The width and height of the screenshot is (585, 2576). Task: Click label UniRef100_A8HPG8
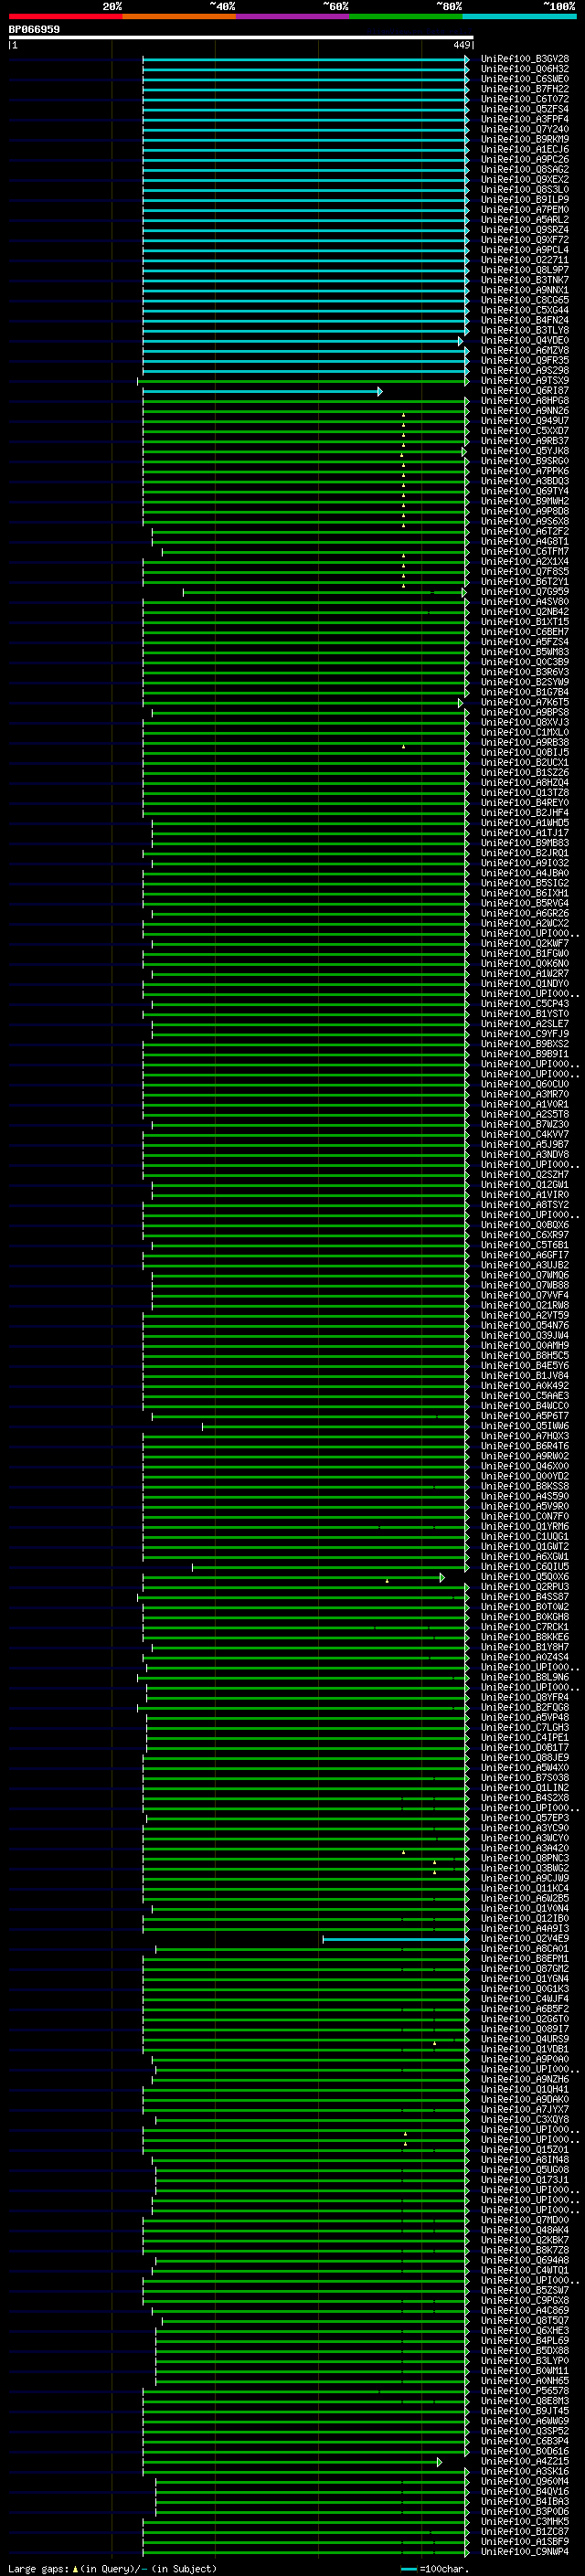point(524,401)
